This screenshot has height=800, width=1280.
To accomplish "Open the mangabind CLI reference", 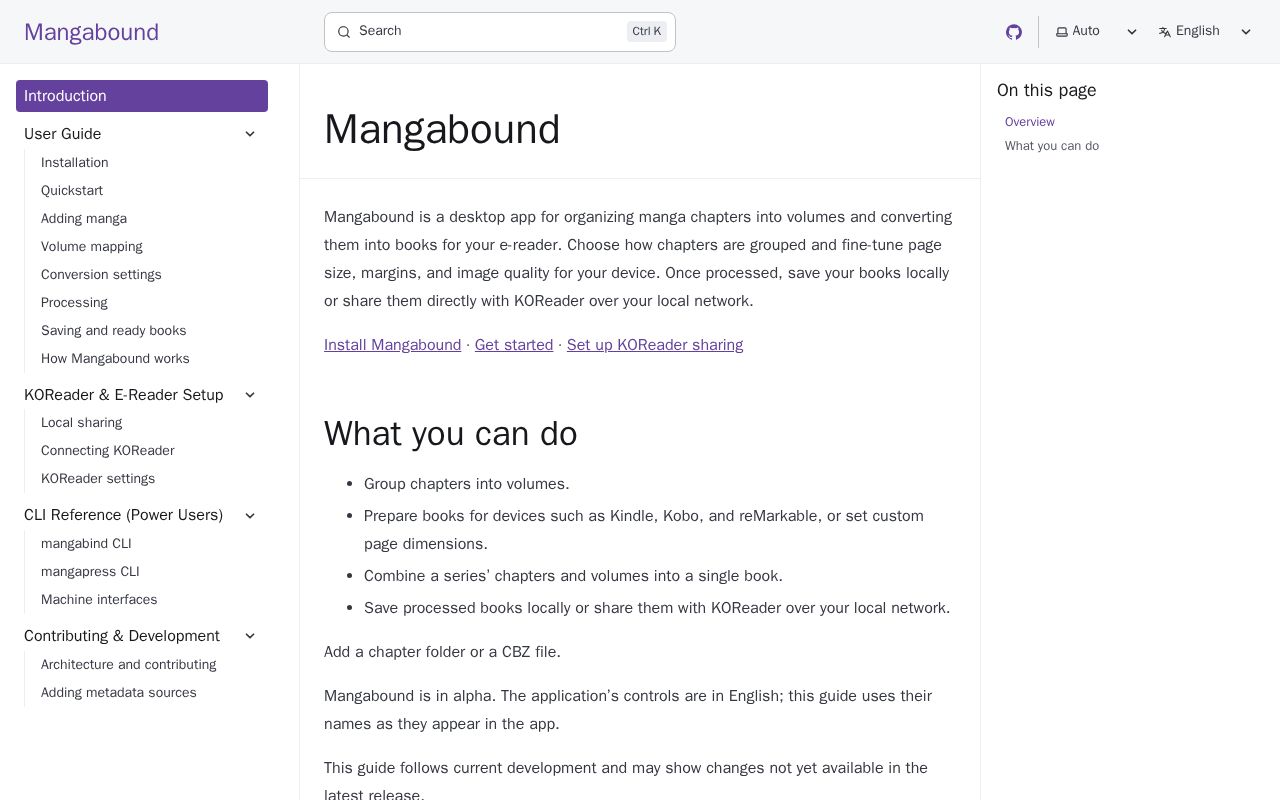I will 86,544.
